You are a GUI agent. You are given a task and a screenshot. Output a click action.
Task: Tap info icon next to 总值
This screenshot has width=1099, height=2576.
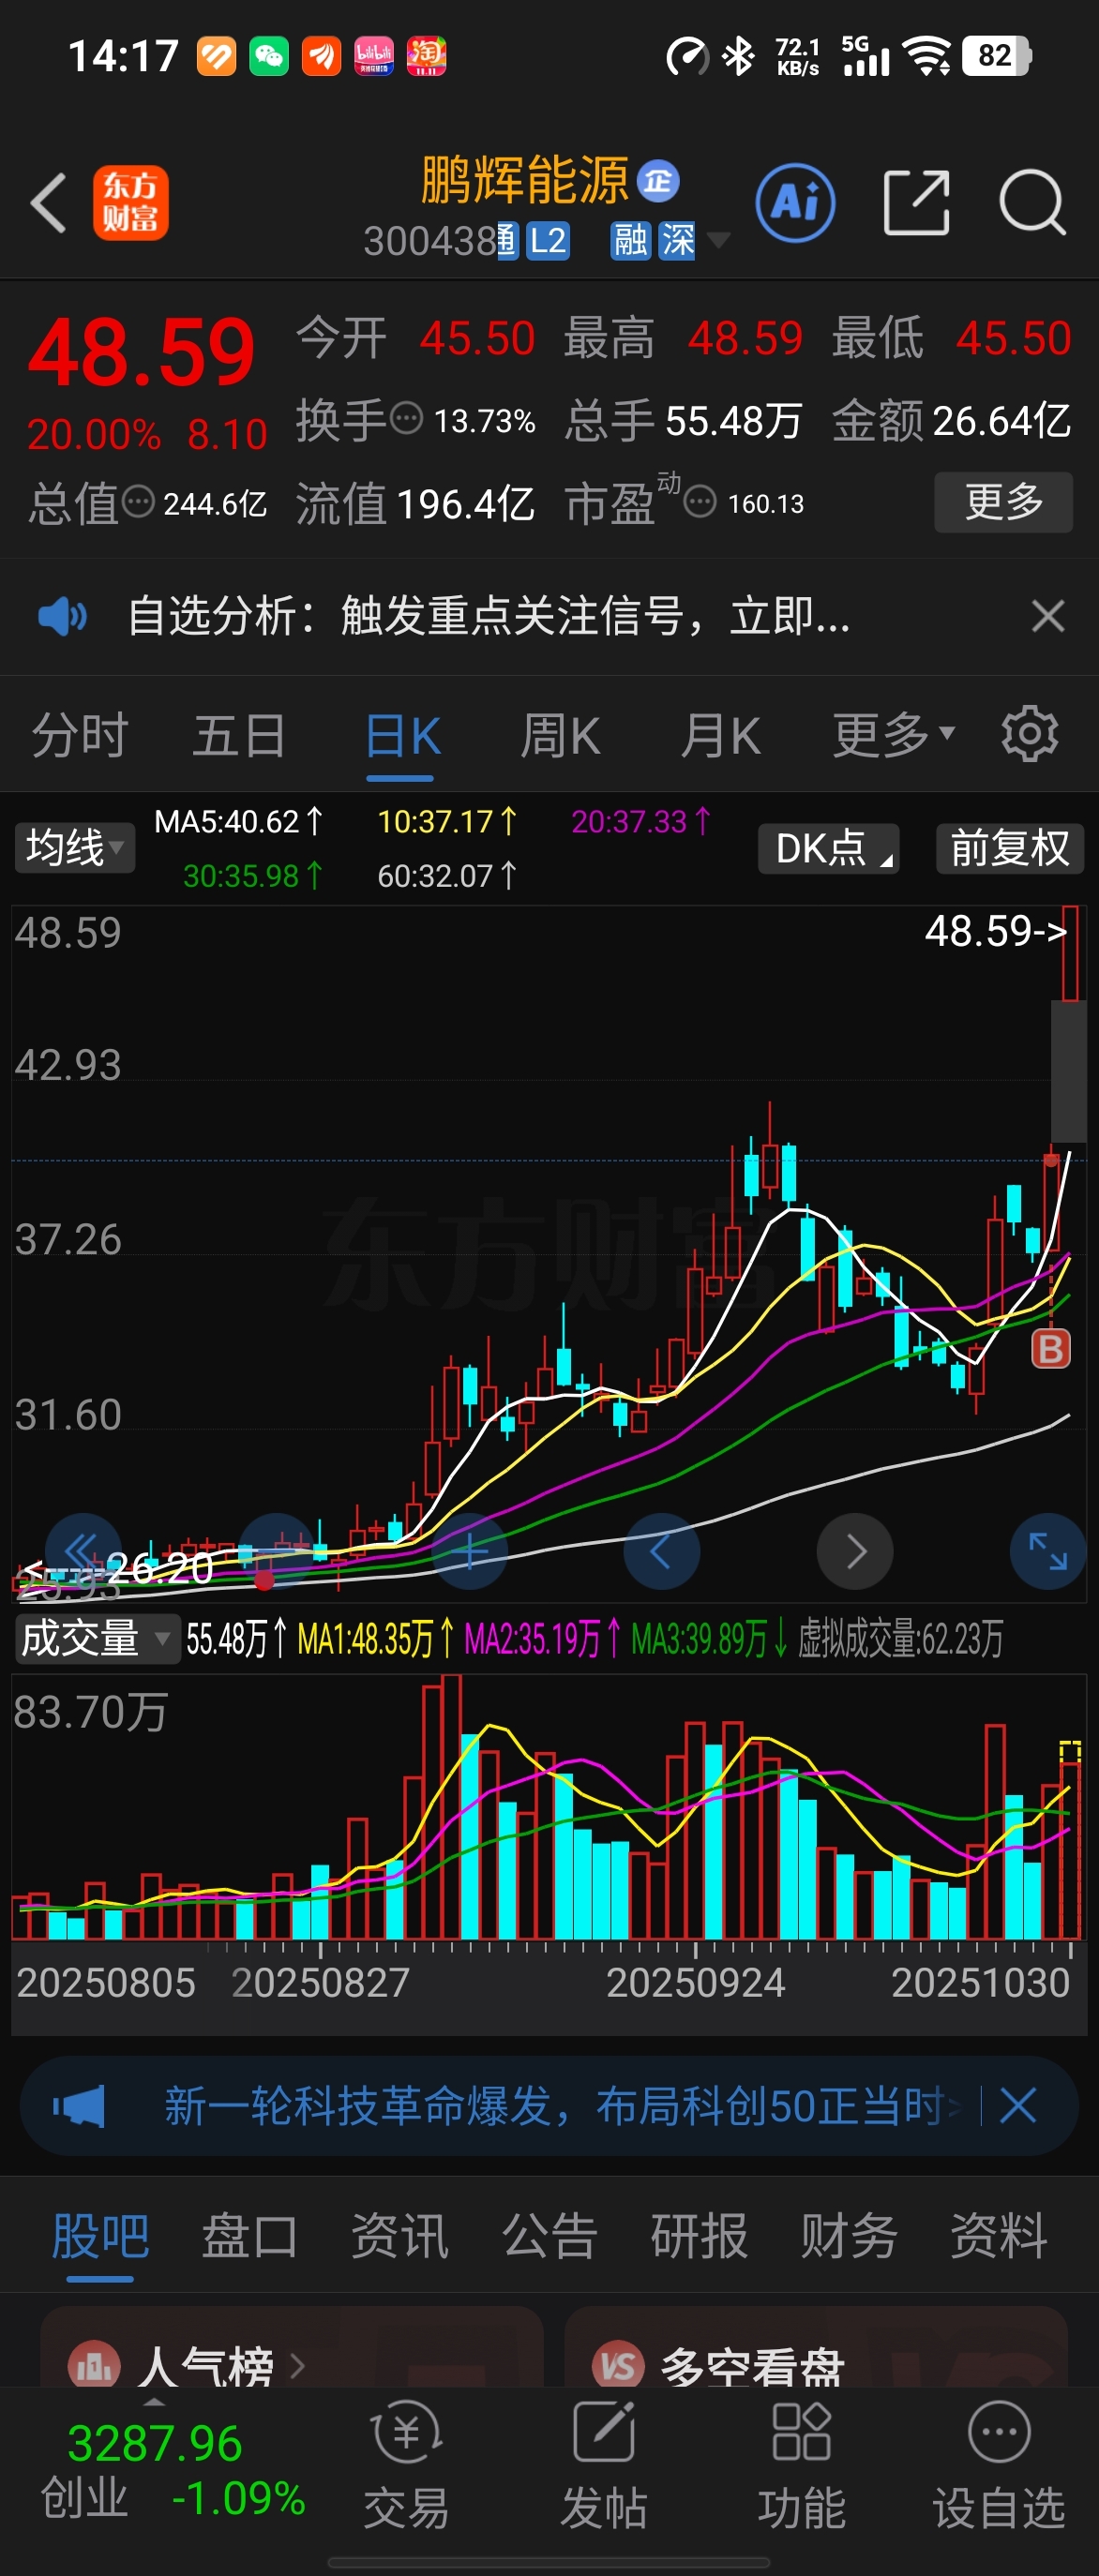(138, 502)
